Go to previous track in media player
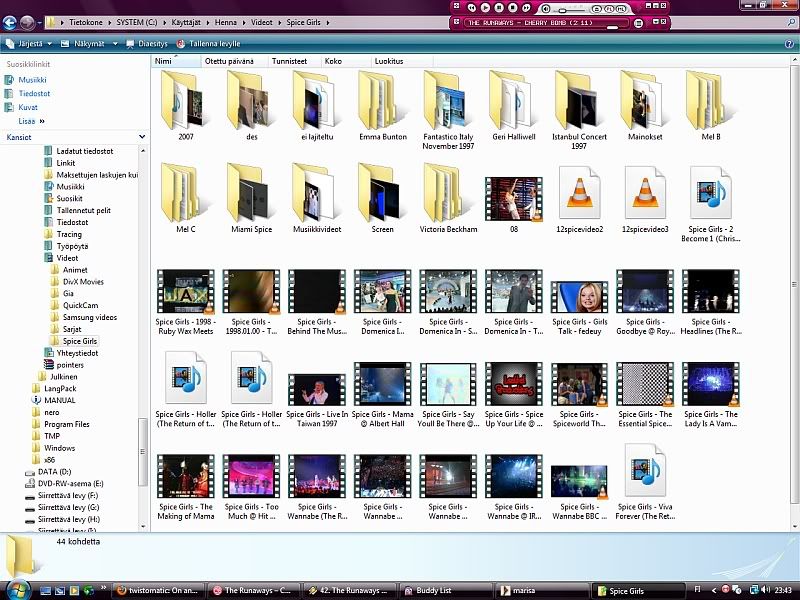This screenshot has height=600, width=800. 471,8
